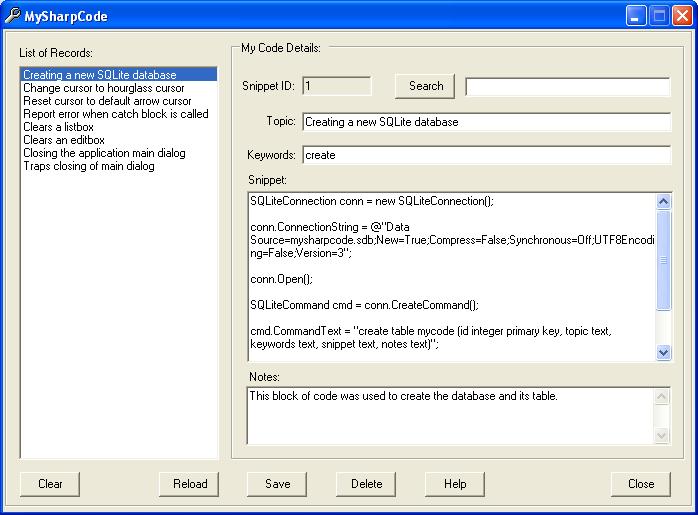Click the 'SQLiteCommand cmd' line in snippet
This screenshot has width=698, height=515.
(x=364, y=305)
